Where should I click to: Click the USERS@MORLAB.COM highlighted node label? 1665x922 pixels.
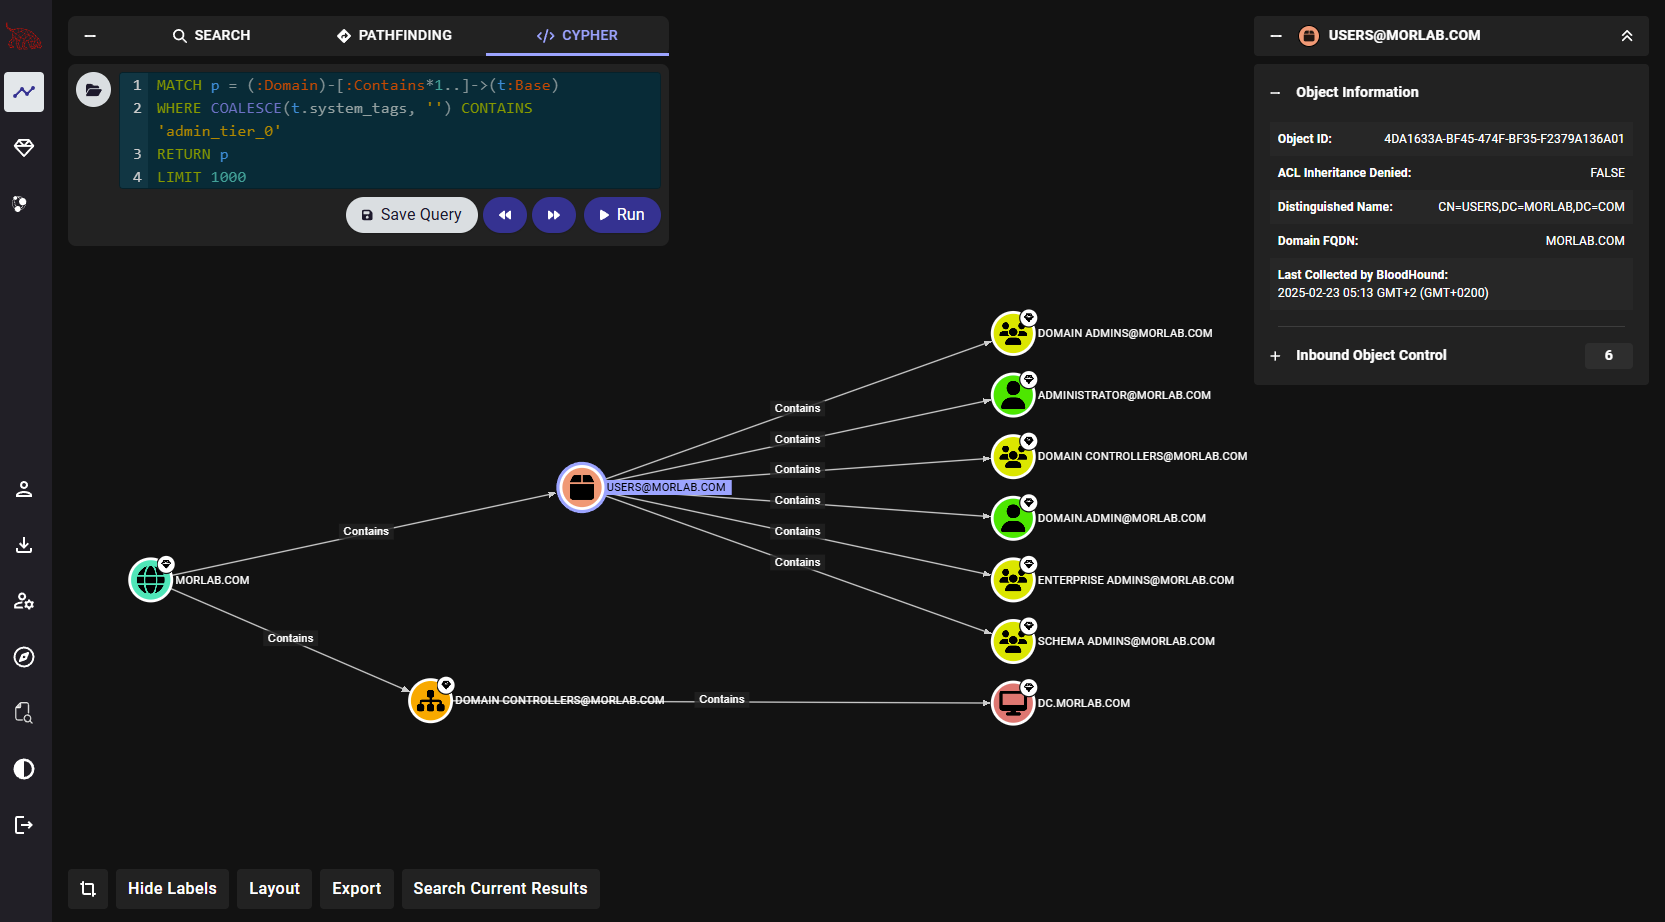667,488
